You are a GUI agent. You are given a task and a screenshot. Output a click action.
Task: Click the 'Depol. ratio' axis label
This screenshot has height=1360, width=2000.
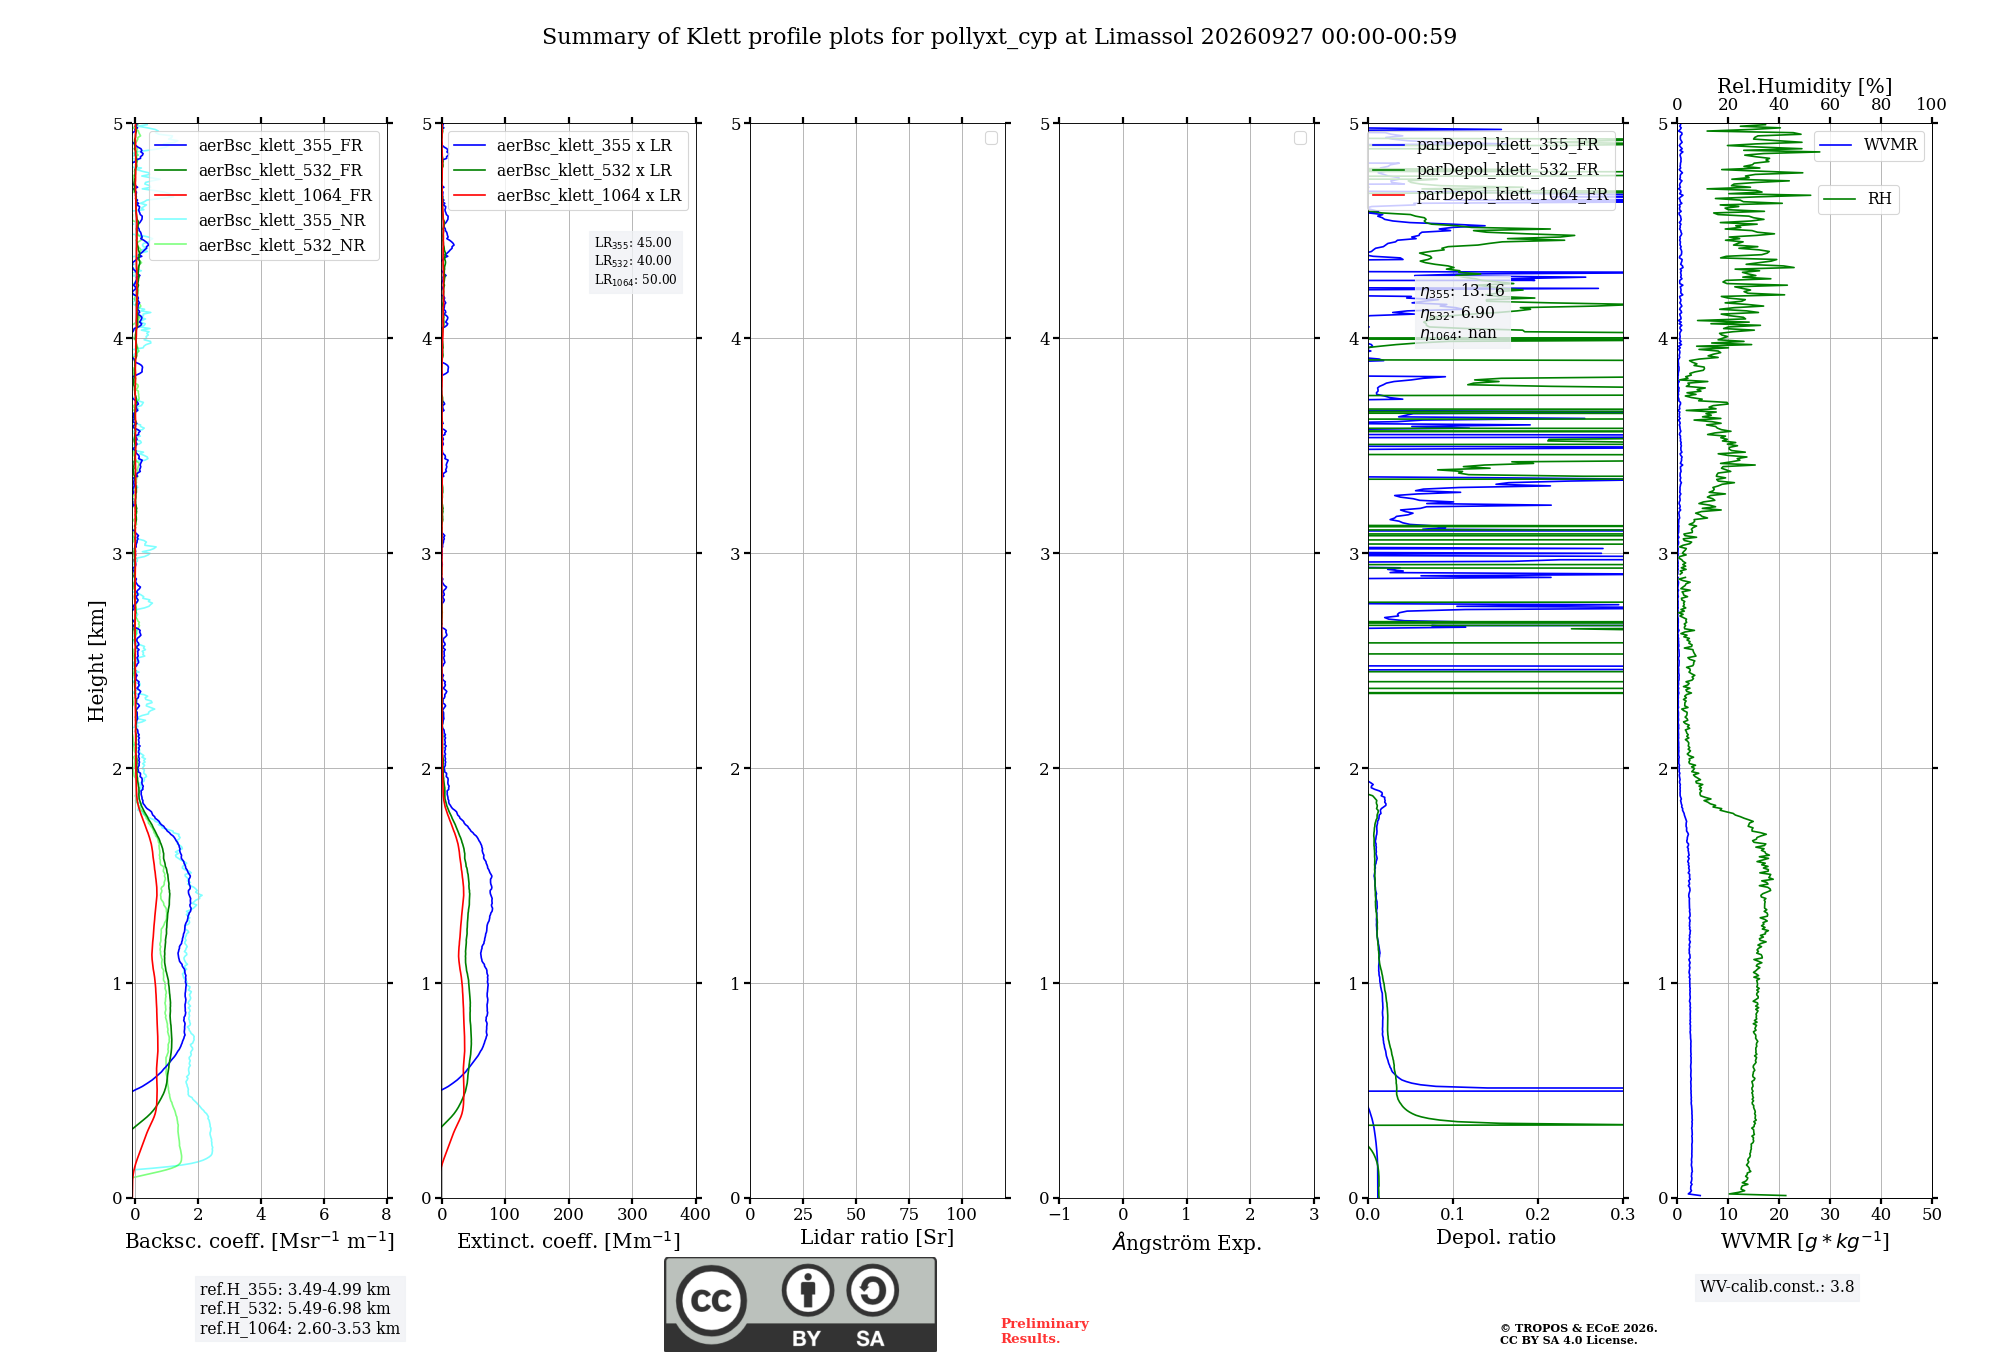click(x=1496, y=1238)
